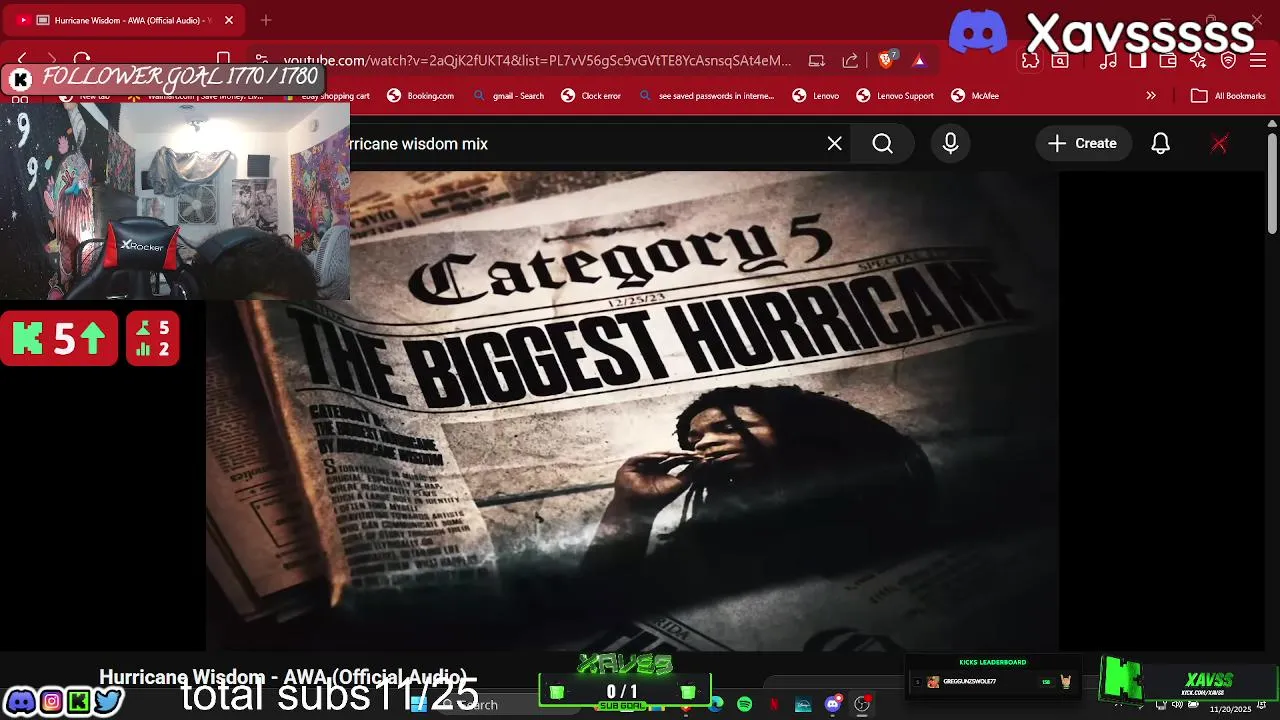Open the browser hamburger menu
Screen dimensions: 1280x720
click(1258, 61)
